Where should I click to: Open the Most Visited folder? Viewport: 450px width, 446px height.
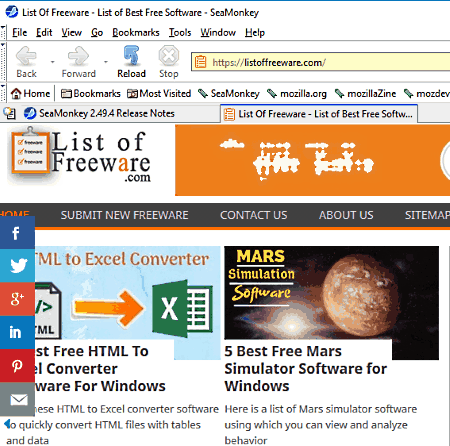click(159, 93)
